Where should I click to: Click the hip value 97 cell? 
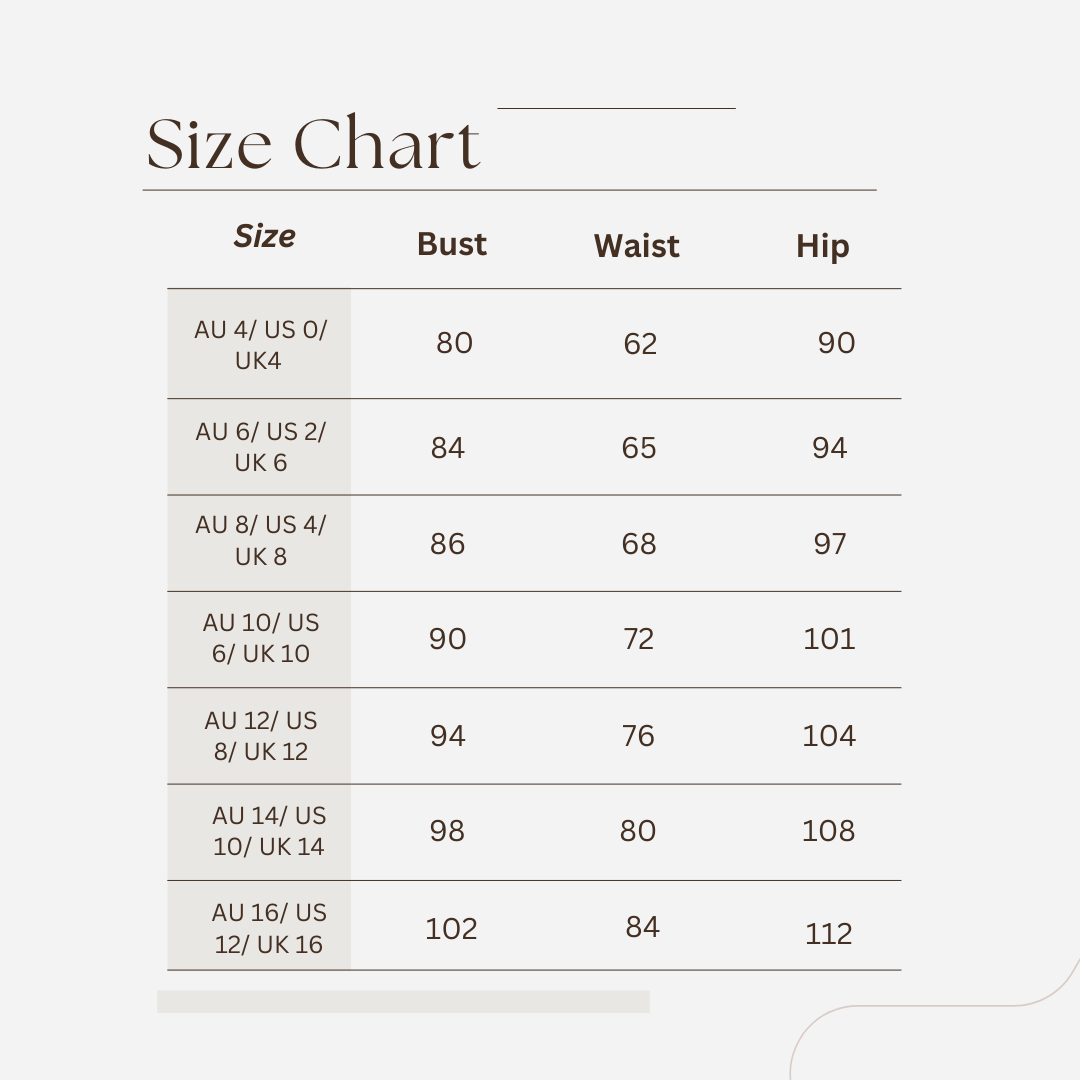click(829, 544)
